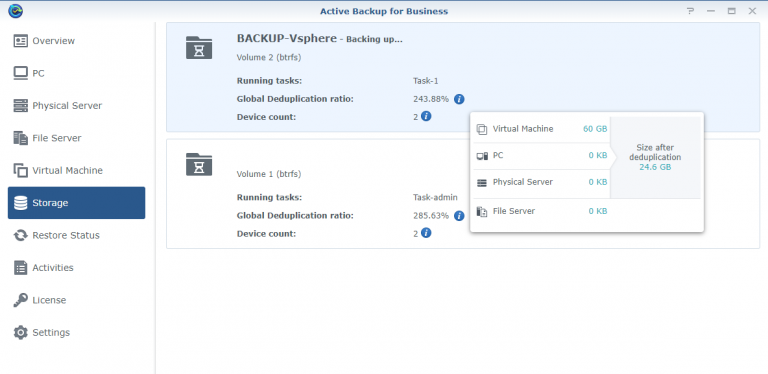Open the Overview sidebar section
The width and height of the screenshot is (768, 374).
[x=76, y=41]
